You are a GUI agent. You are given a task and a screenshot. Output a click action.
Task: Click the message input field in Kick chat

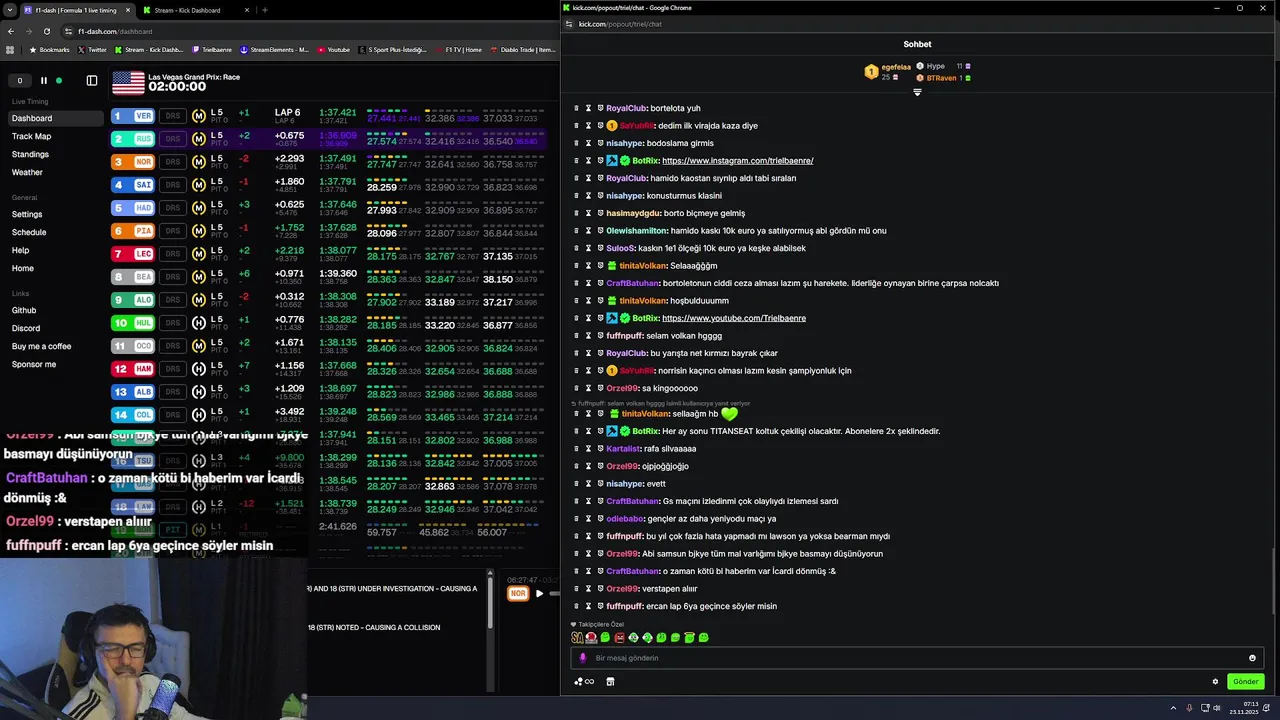[x=916, y=658]
